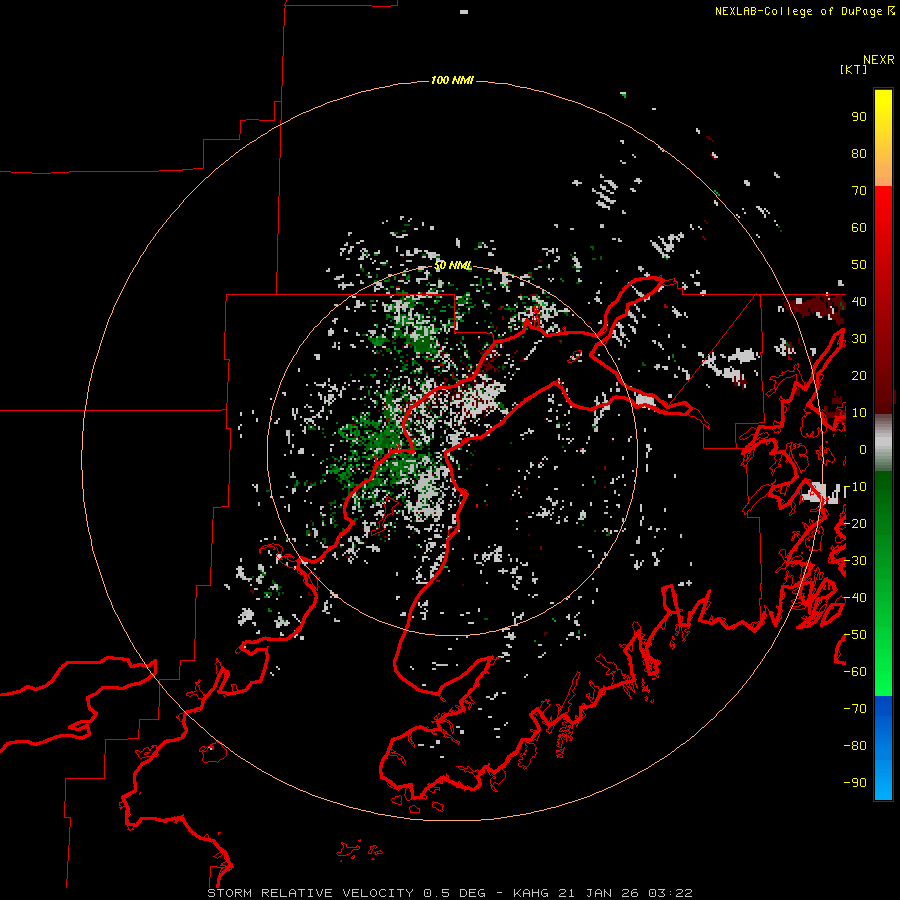
Task: Click the blue bottom of color scale
Action: point(883,748)
